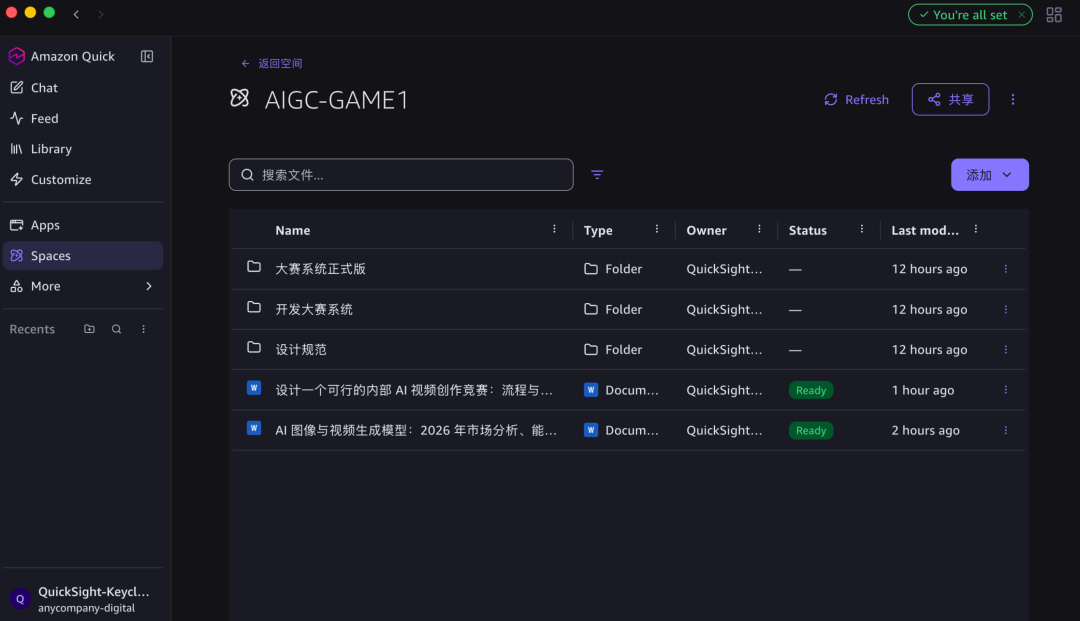The height and width of the screenshot is (621, 1080).
Task: Click Ready status of 2 hours ago document
Action: [x=811, y=431]
